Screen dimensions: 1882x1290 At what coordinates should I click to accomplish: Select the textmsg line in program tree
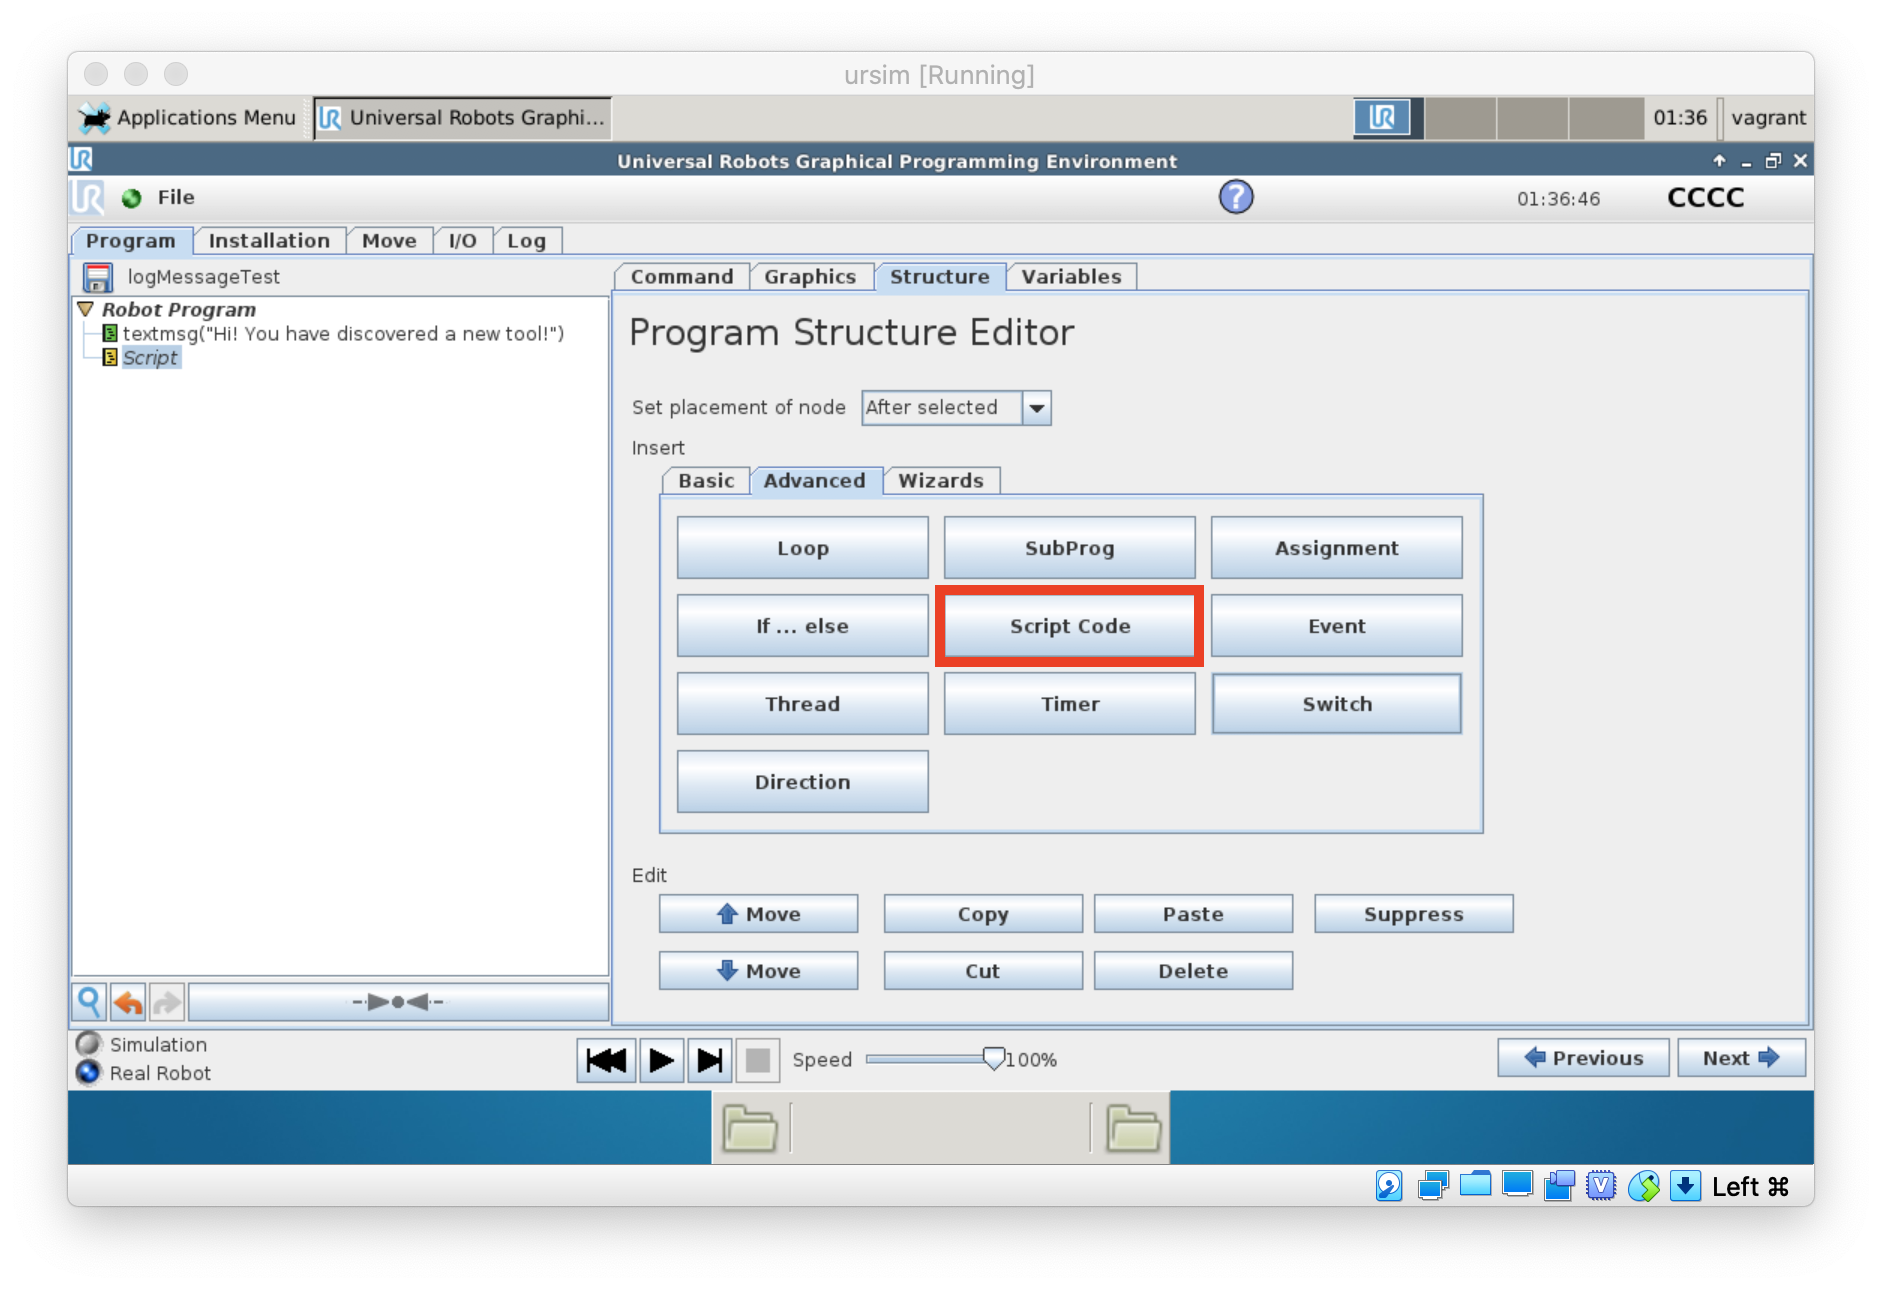342,334
